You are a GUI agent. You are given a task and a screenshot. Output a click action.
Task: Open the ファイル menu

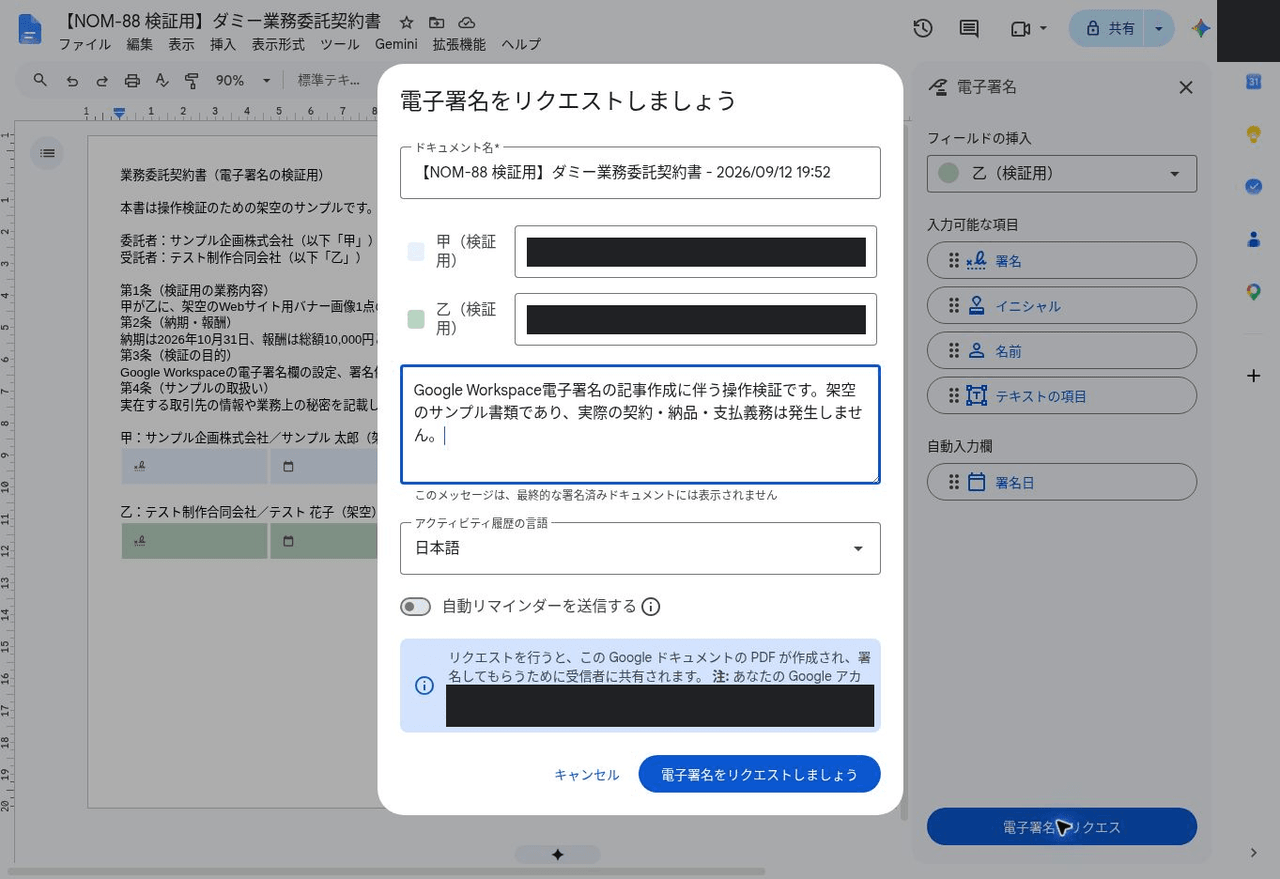[x=85, y=44]
